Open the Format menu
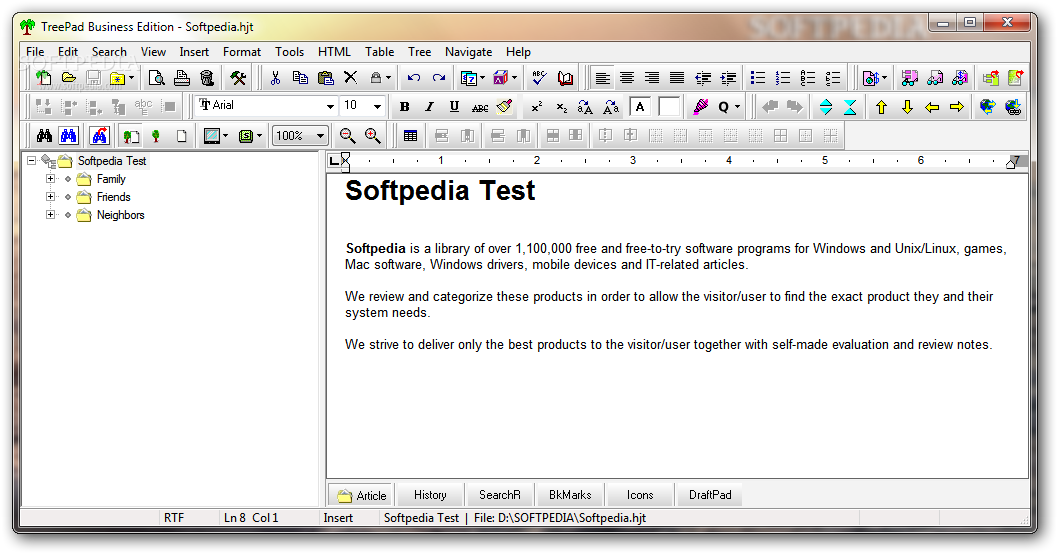Image resolution: width=1058 pixels, height=554 pixels. 242,52
